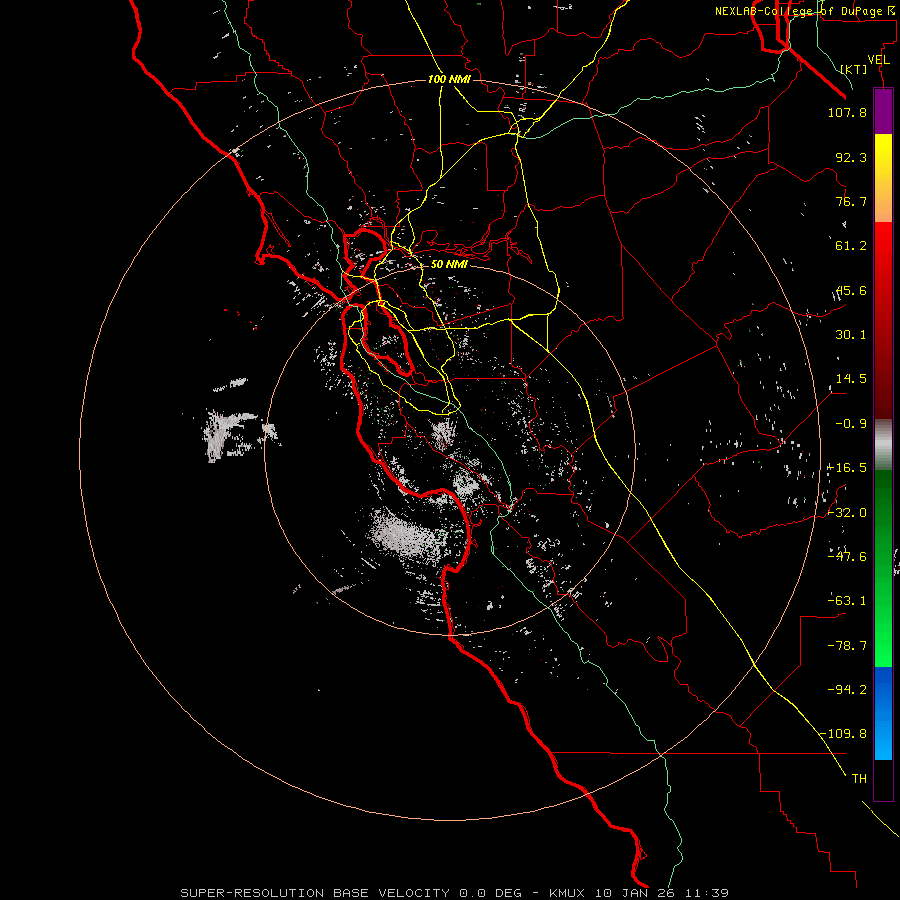
Task: Click the 45.6 legend value
Action: [851, 290]
